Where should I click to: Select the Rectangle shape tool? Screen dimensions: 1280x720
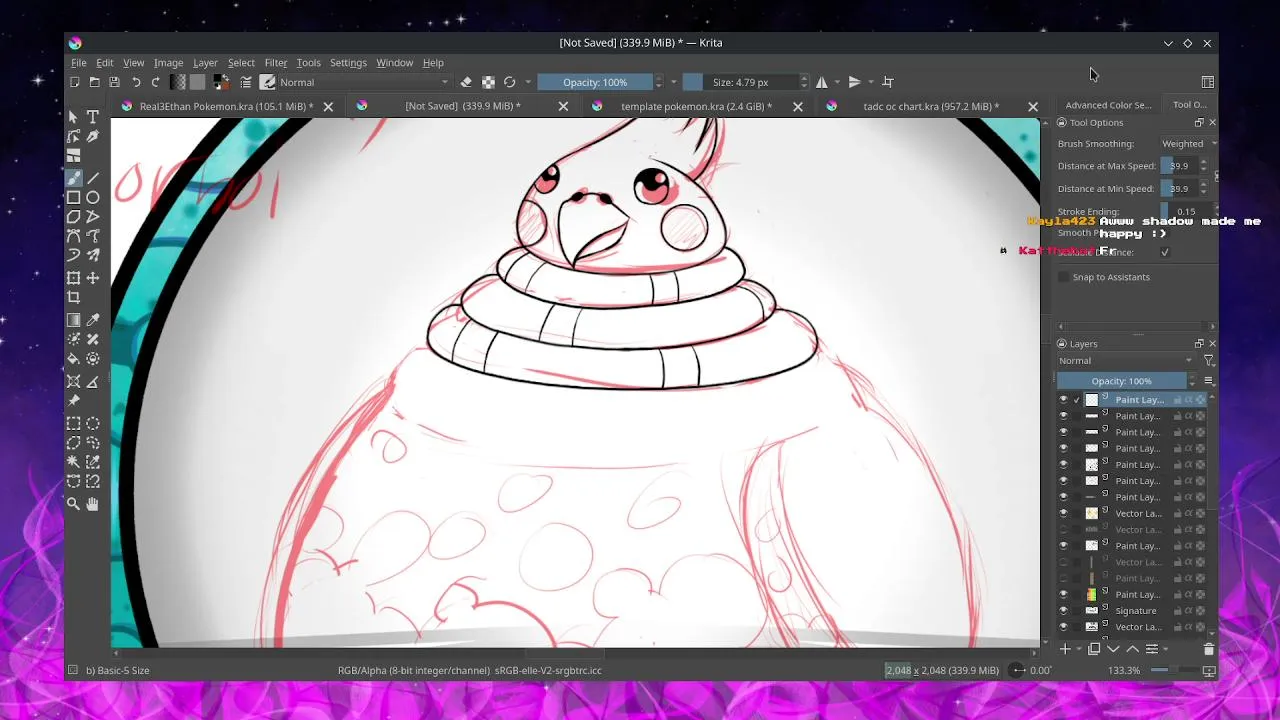point(74,198)
